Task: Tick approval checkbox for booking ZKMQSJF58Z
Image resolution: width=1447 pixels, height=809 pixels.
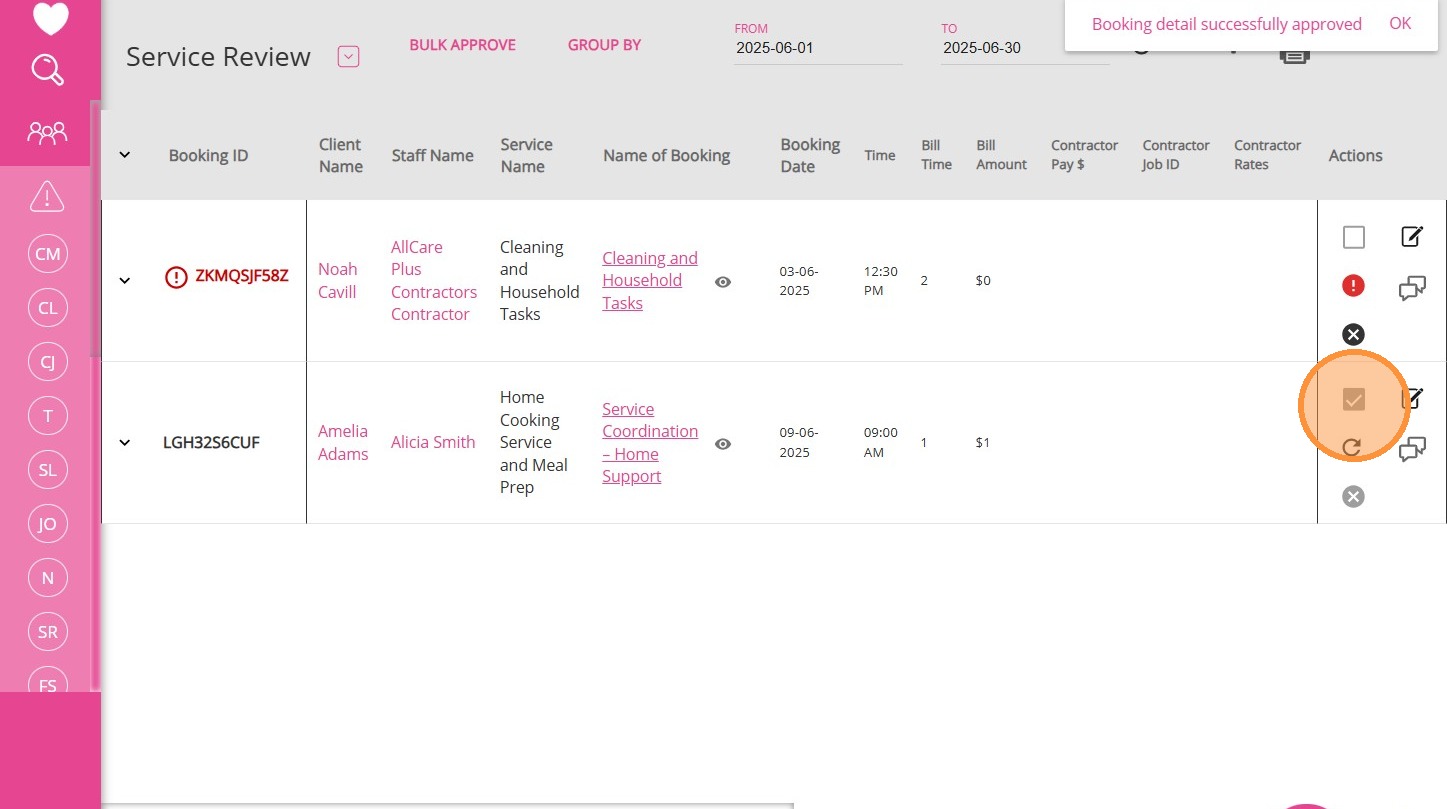Action: 1353,237
